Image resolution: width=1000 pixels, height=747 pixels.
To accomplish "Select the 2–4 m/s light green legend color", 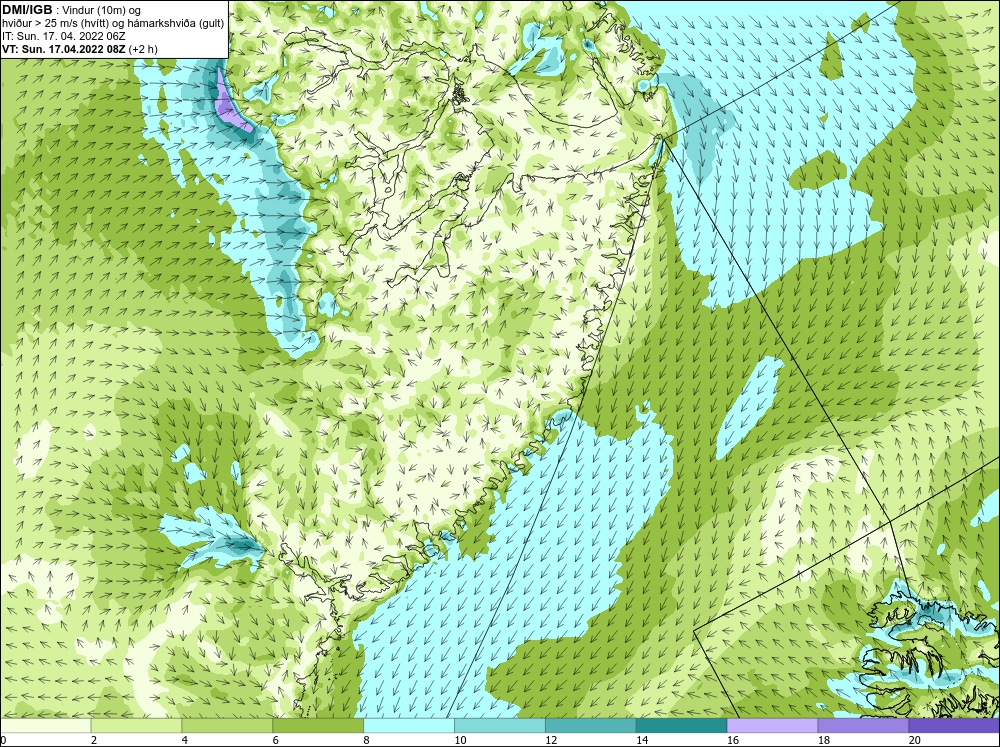I will [x=136, y=725].
